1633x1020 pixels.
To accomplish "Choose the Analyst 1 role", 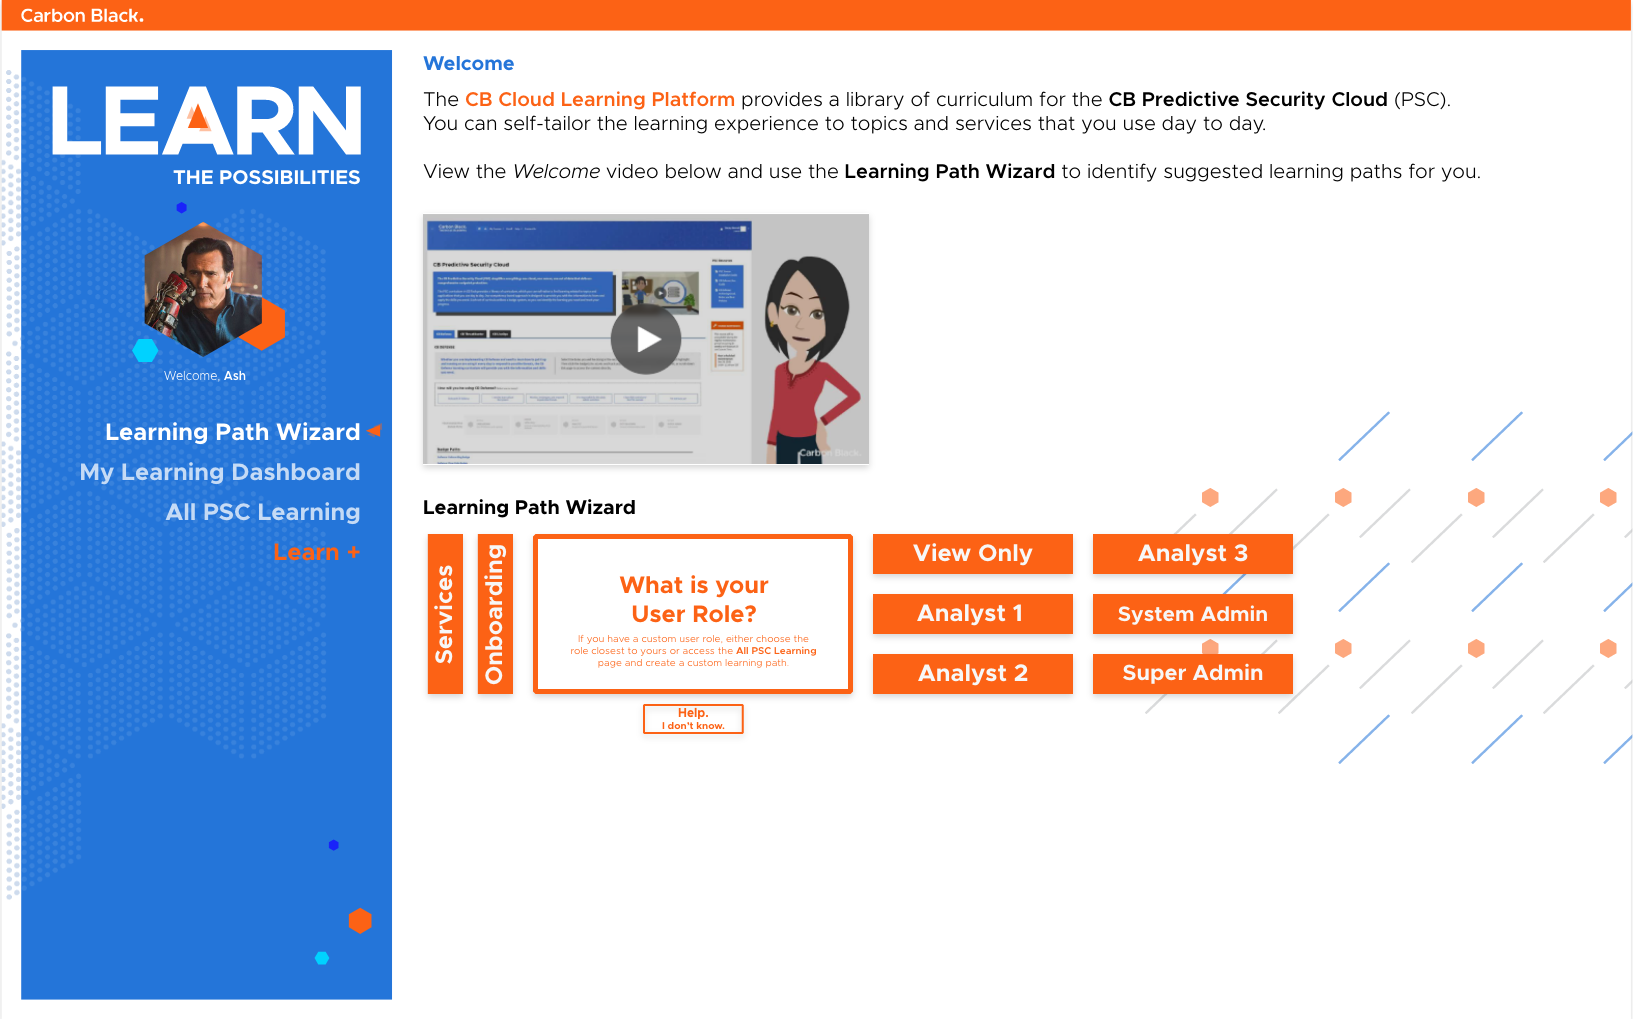I will (x=973, y=614).
